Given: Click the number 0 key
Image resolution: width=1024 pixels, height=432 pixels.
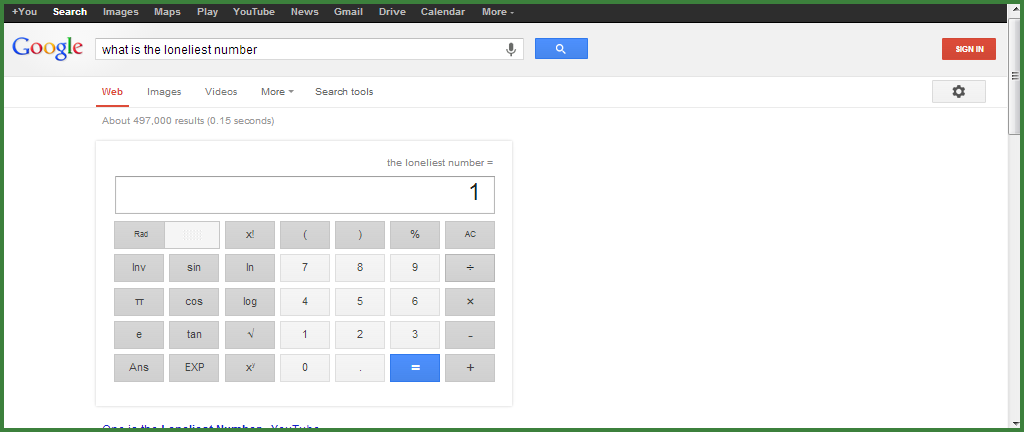Looking at the screenshot, I should pos(305,367).
